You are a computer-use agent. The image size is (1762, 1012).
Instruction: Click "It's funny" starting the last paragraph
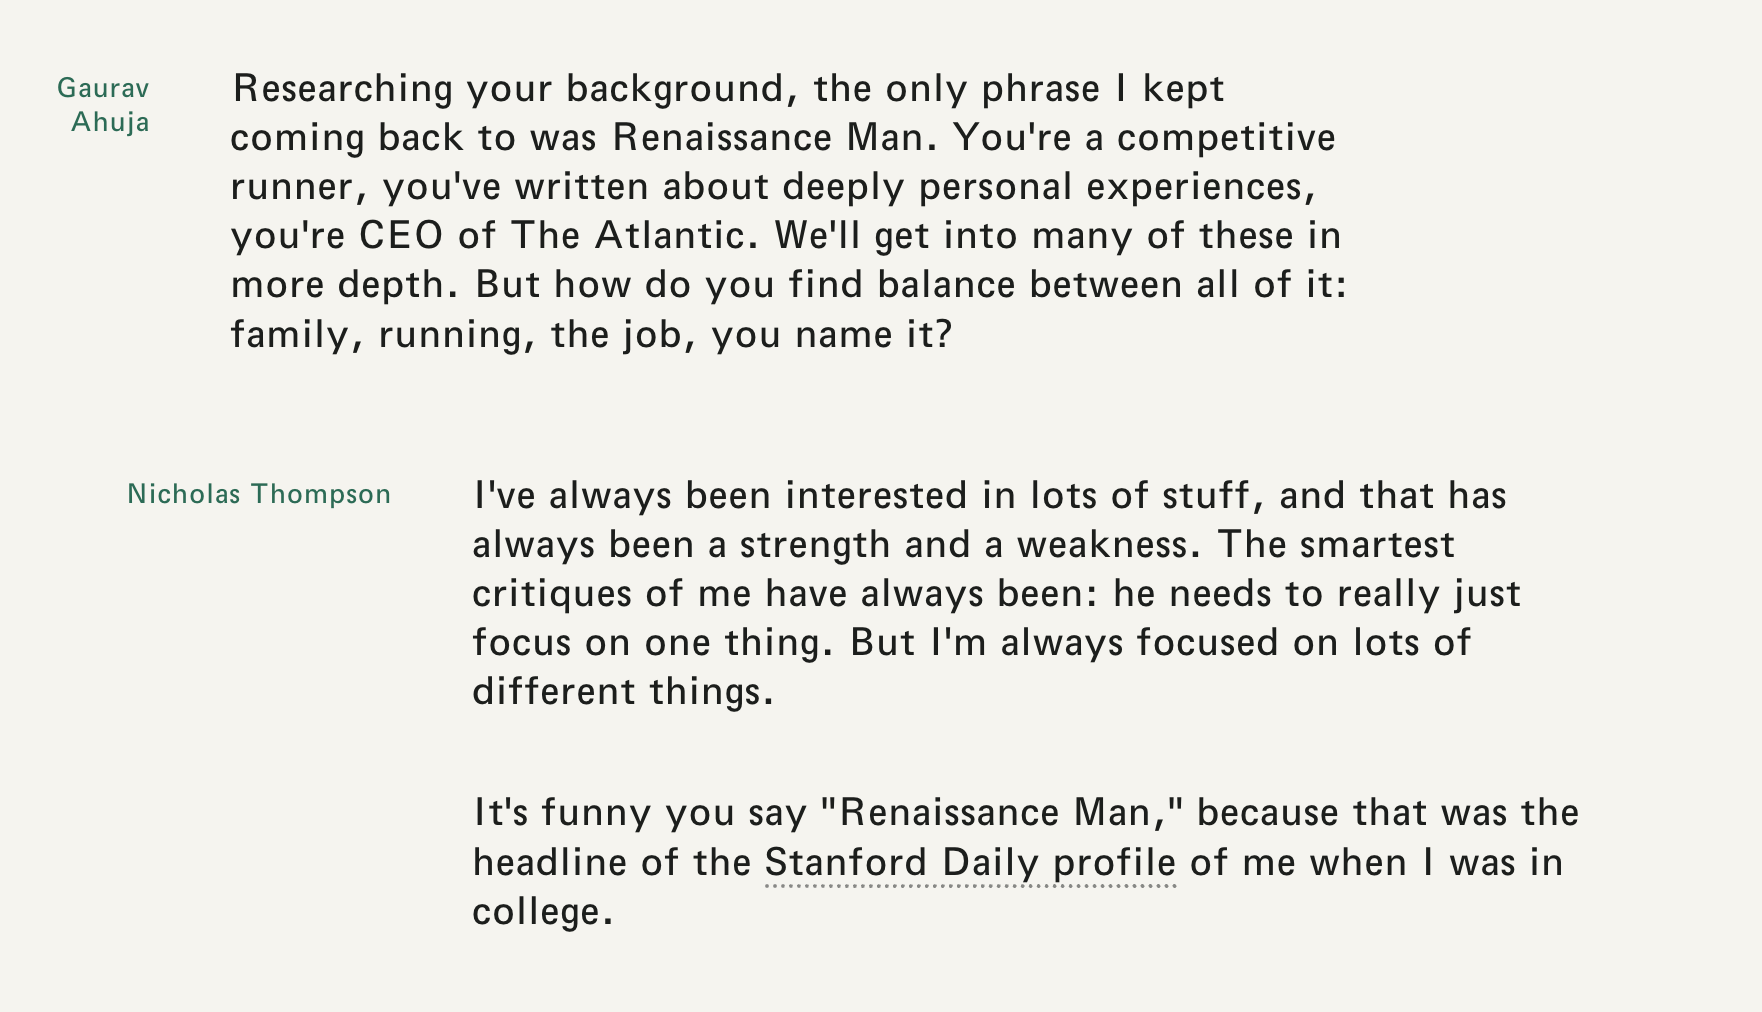click(560, 812)
